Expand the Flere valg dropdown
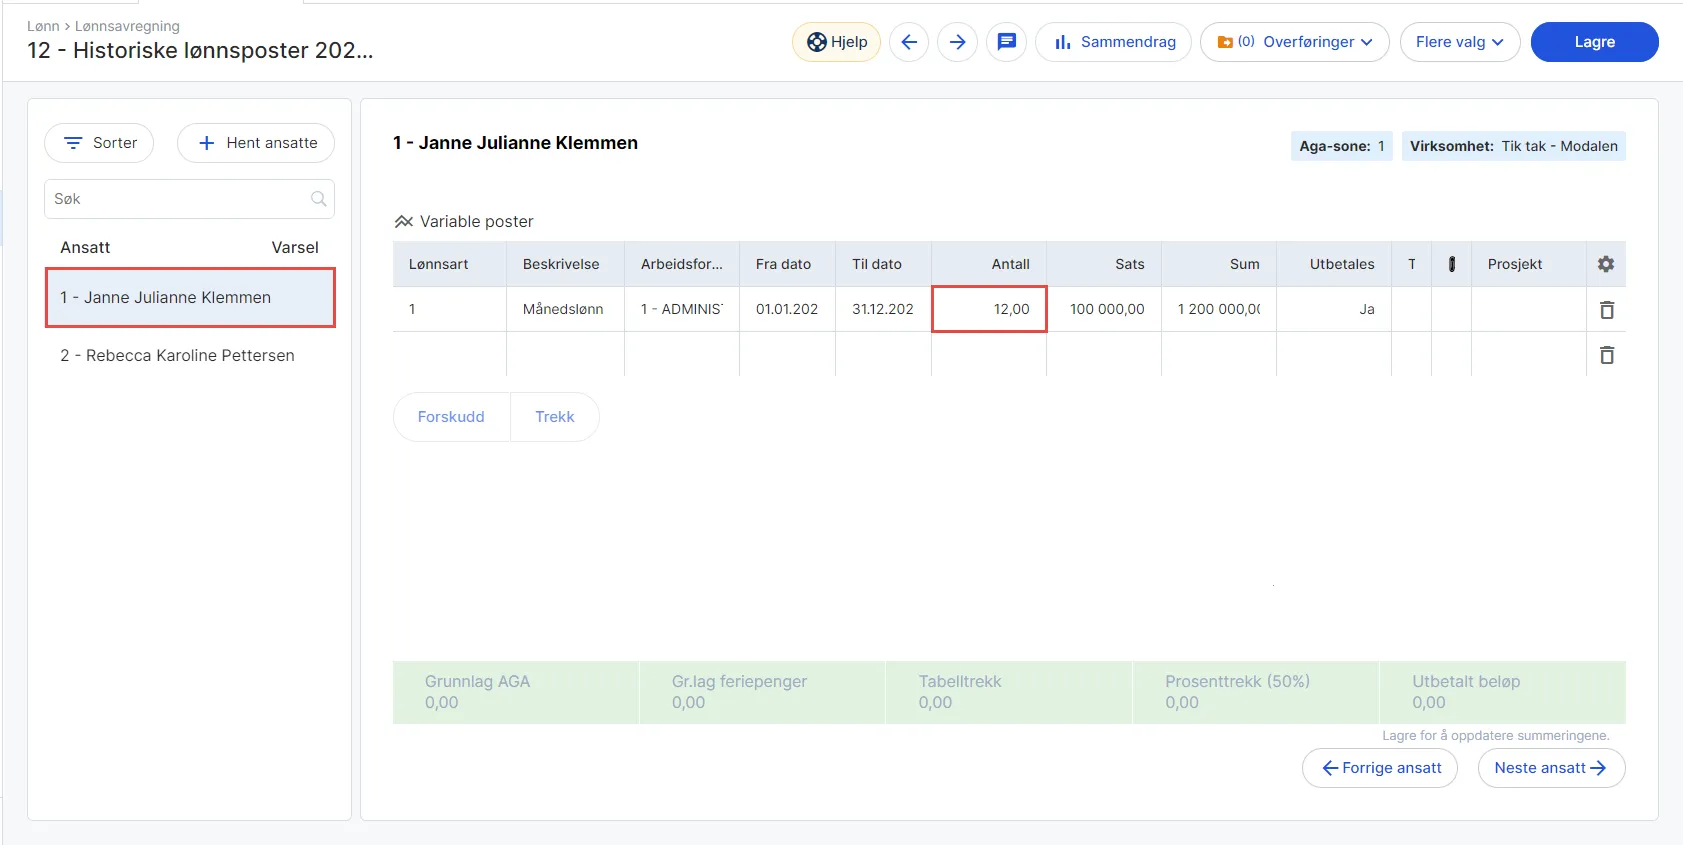The width and height of the screenshot is (1683, 845). pos(1459,42)
